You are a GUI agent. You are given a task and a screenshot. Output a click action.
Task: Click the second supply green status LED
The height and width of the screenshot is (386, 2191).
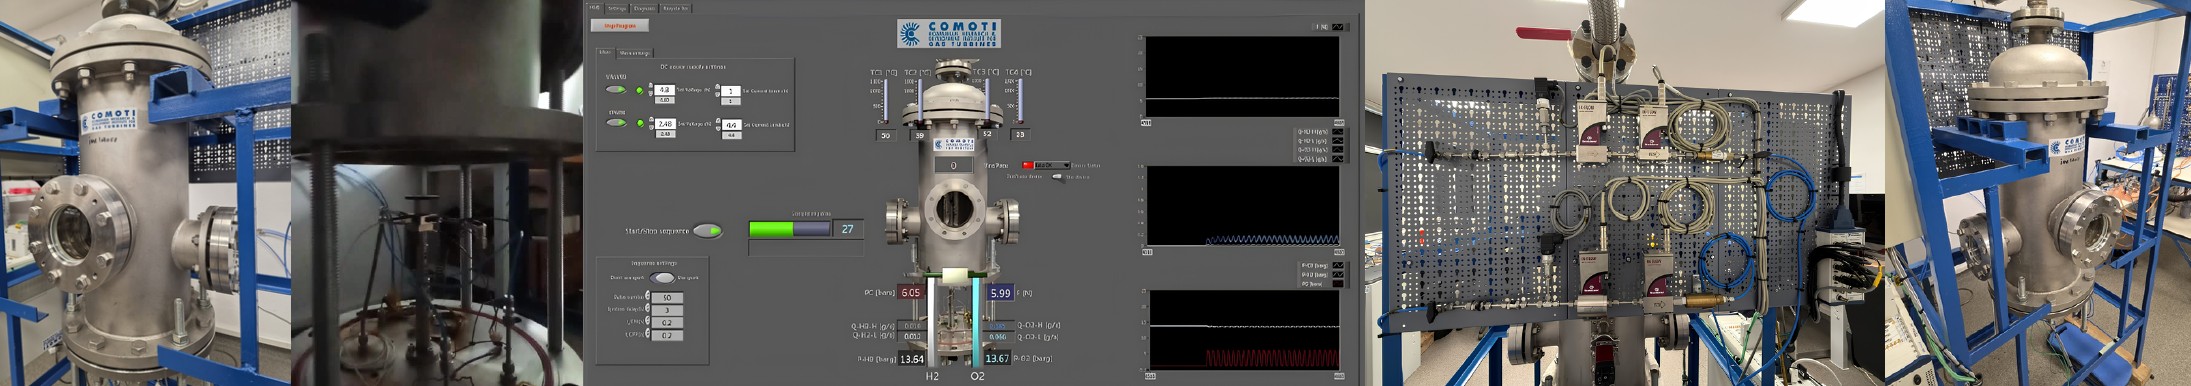pyautogui.click(x=640, y=124)
